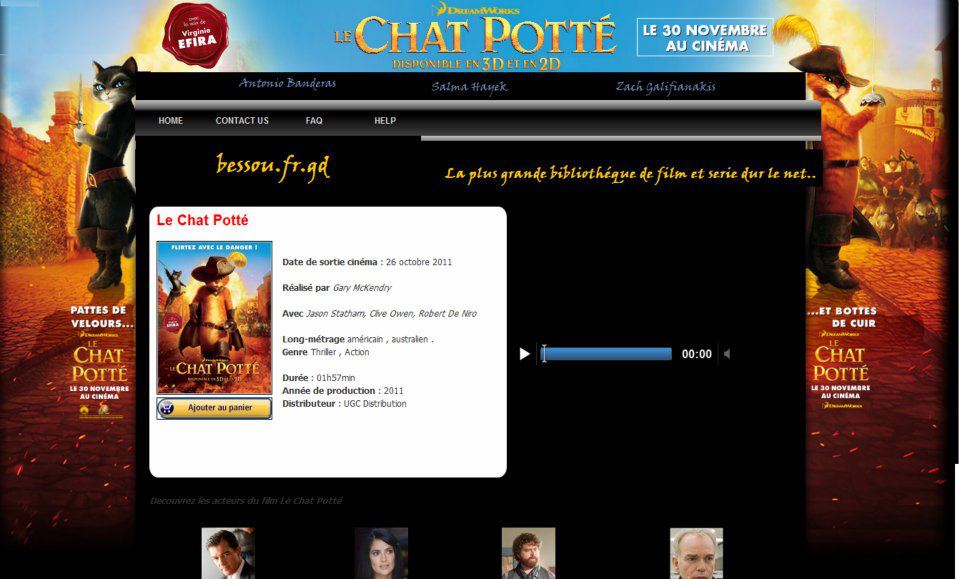
Task: Click the first actor photo, man in suit
Action: coord(228,553)
